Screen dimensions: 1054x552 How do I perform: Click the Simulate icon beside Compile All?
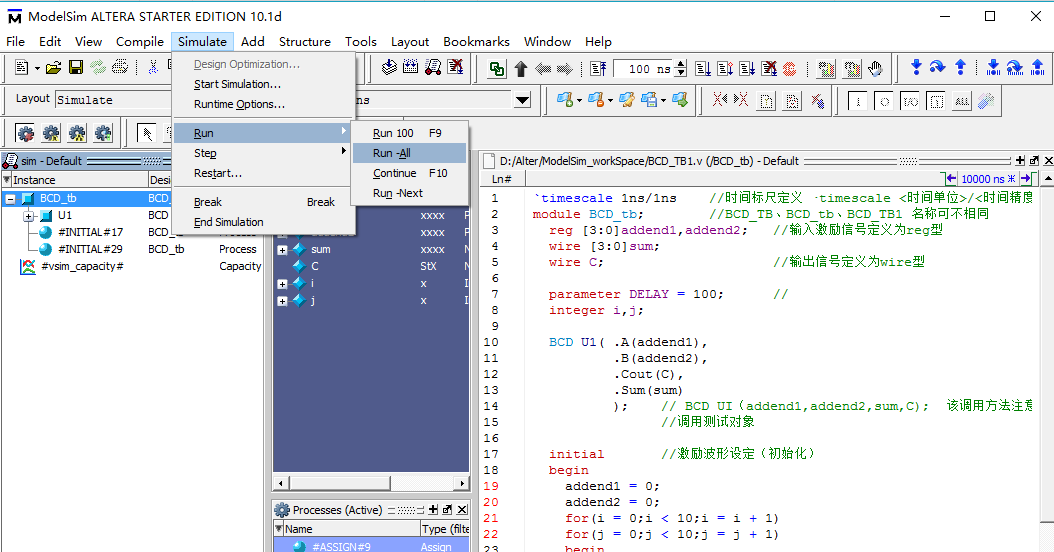click(x=433, y=67)
